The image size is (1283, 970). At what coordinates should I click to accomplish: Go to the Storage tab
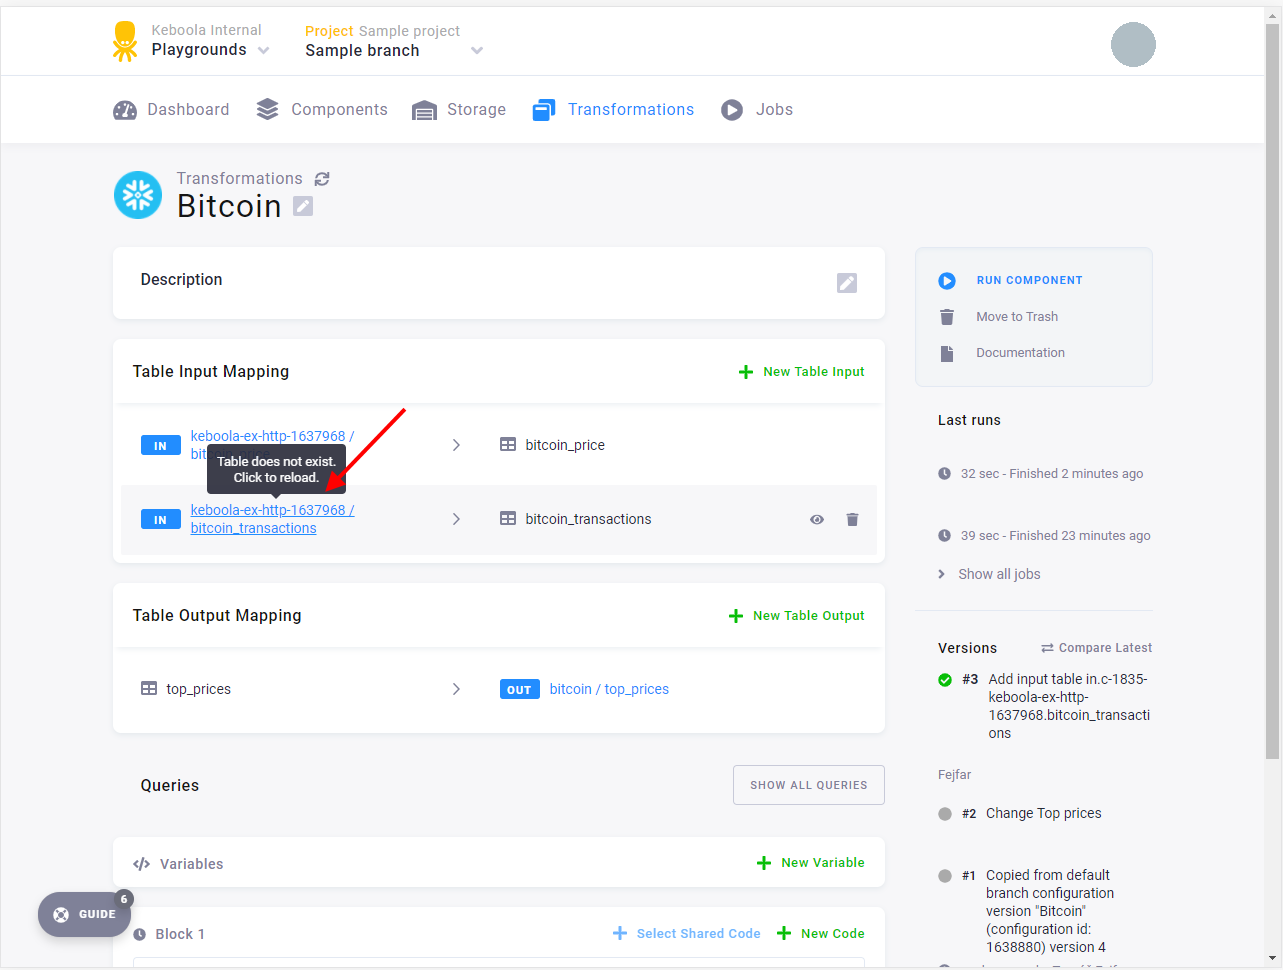(459, 110)
